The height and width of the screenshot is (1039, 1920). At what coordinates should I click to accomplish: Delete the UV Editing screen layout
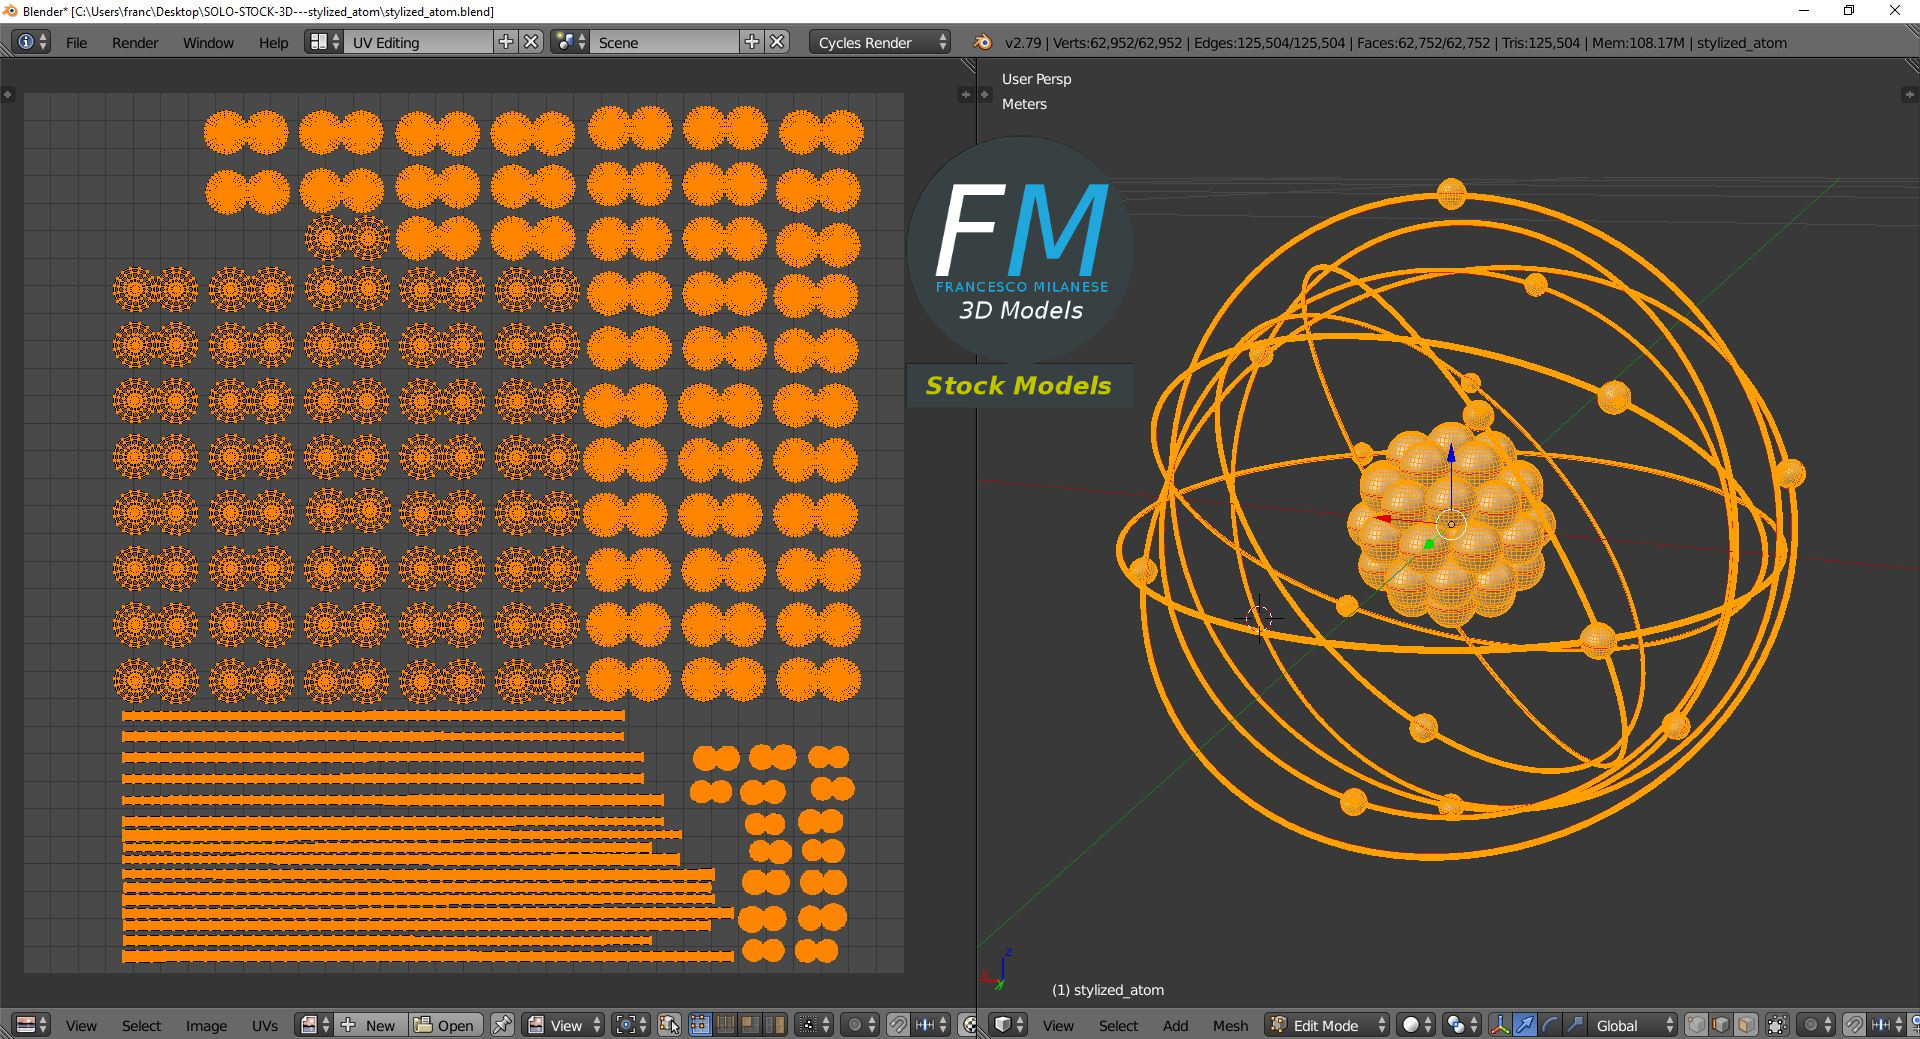(x=532, y=42)
